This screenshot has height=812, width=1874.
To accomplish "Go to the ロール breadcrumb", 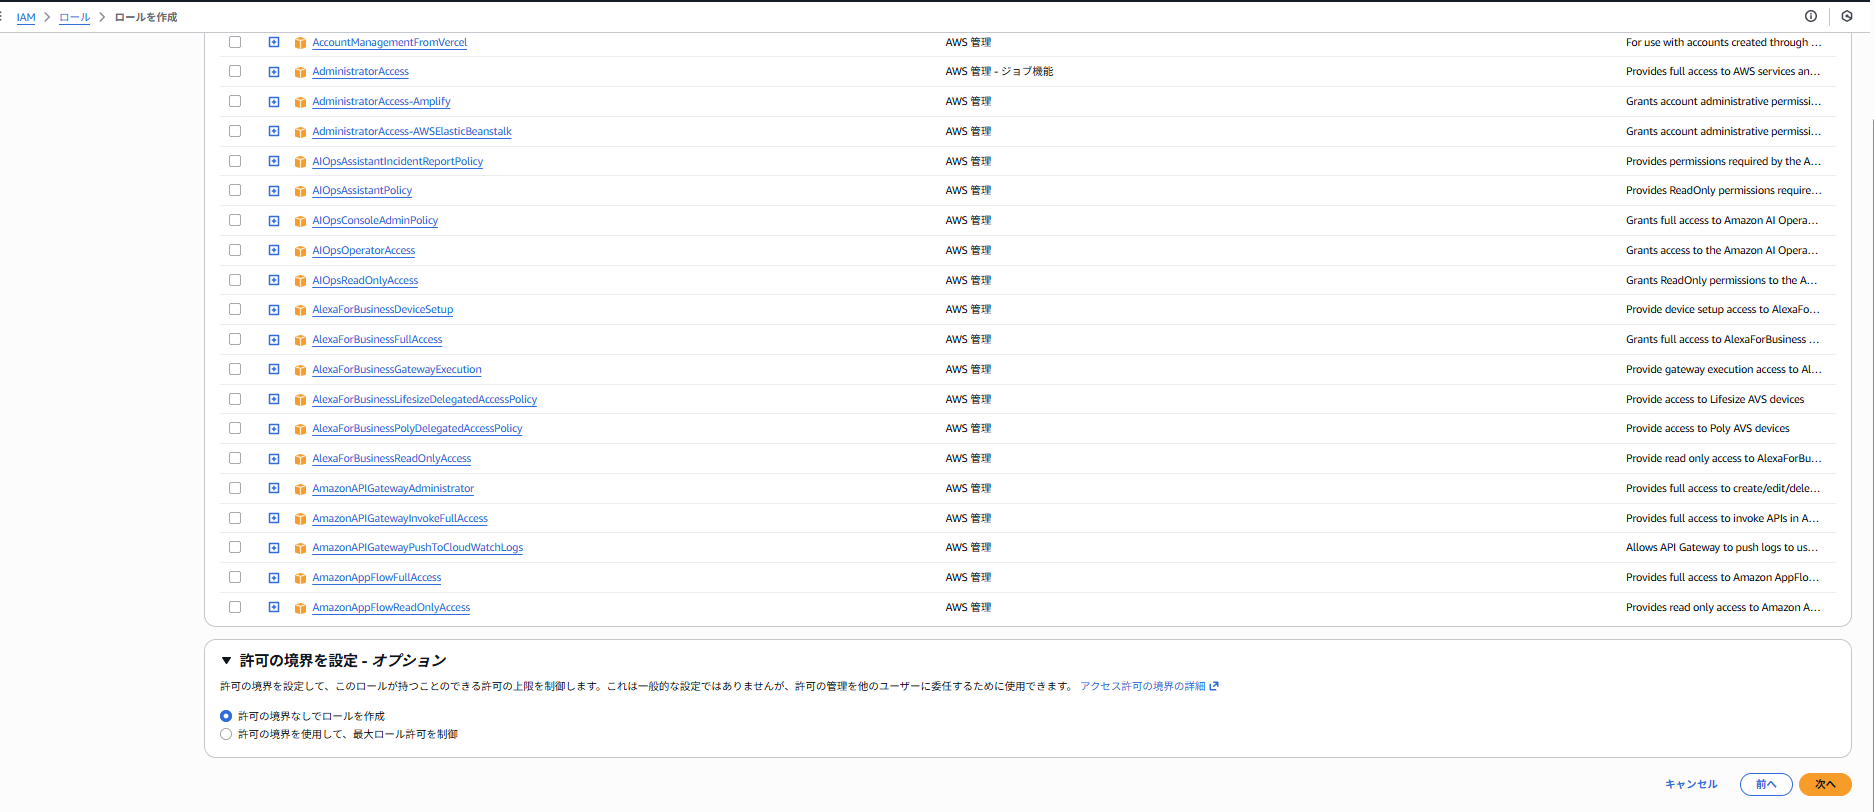I will [x=74, y=17].
